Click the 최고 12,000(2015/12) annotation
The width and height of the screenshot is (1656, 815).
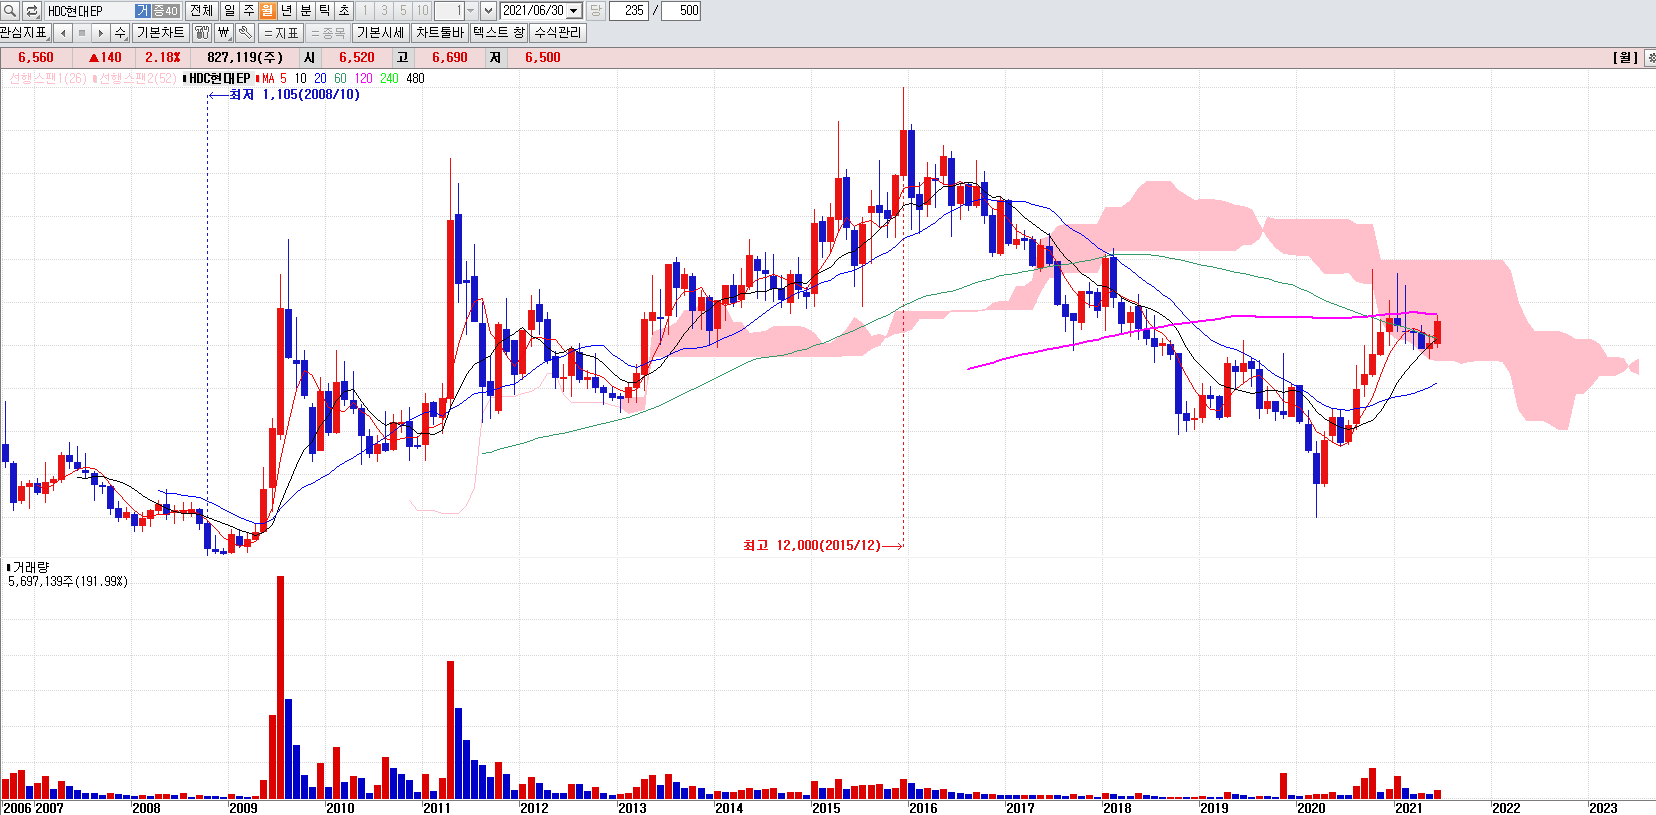pyautogui.click(x=812, y=545)
